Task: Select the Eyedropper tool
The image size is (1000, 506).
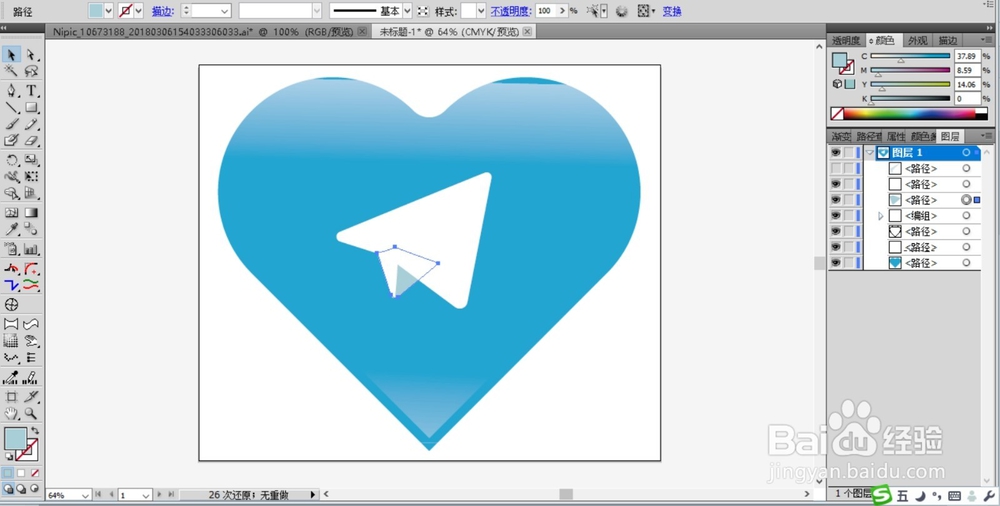Action: point(11,229)
